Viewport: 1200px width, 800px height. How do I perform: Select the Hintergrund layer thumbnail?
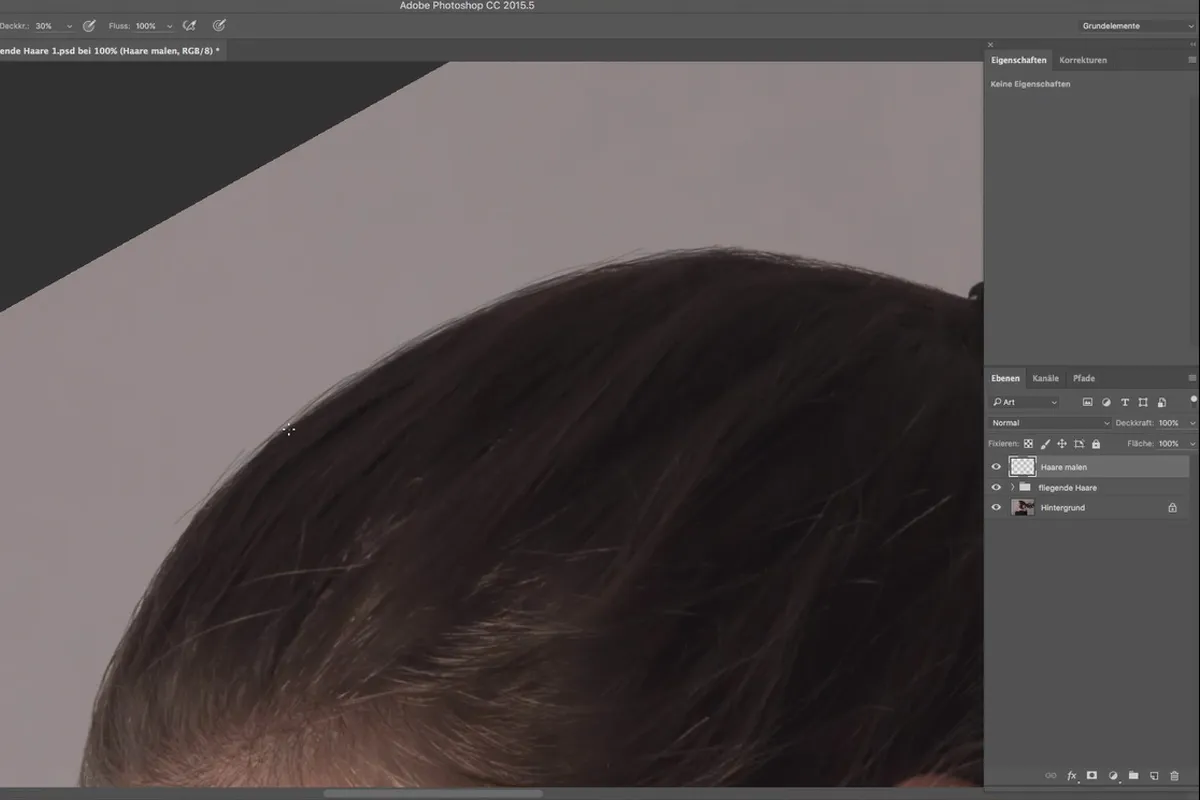[1022, 508]
